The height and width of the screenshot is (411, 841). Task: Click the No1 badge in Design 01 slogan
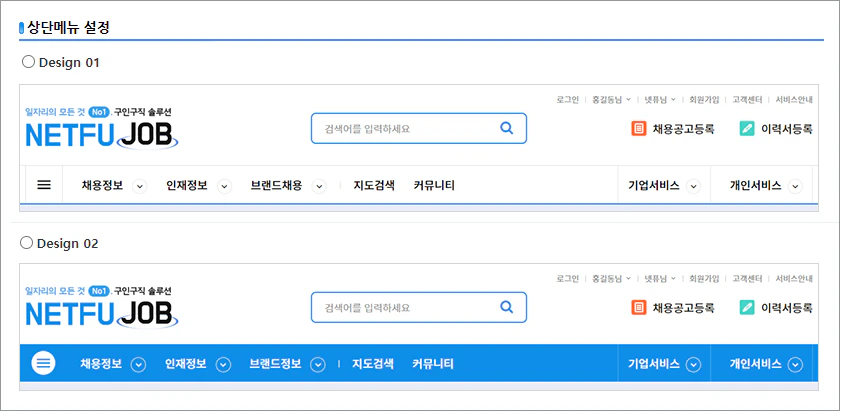[x=99, y=112]
